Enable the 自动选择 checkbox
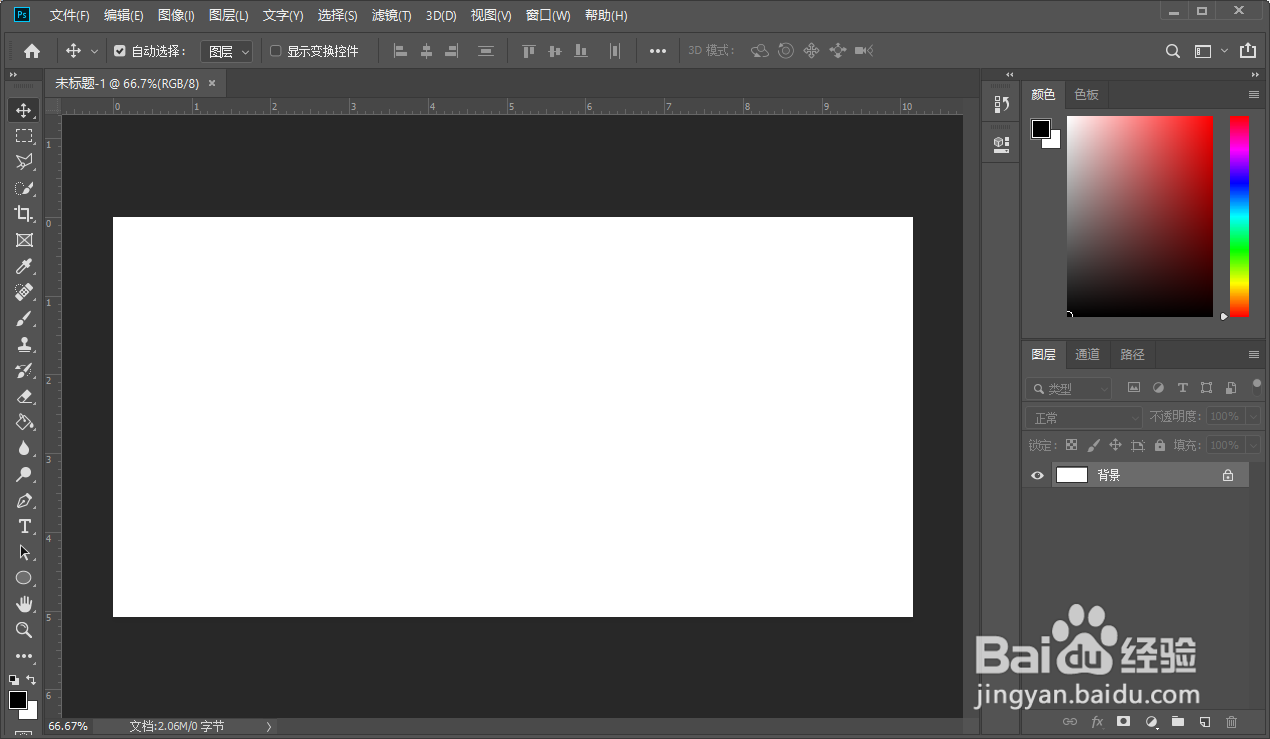This screenshot has height=739, width=1270. click(120, 50)
